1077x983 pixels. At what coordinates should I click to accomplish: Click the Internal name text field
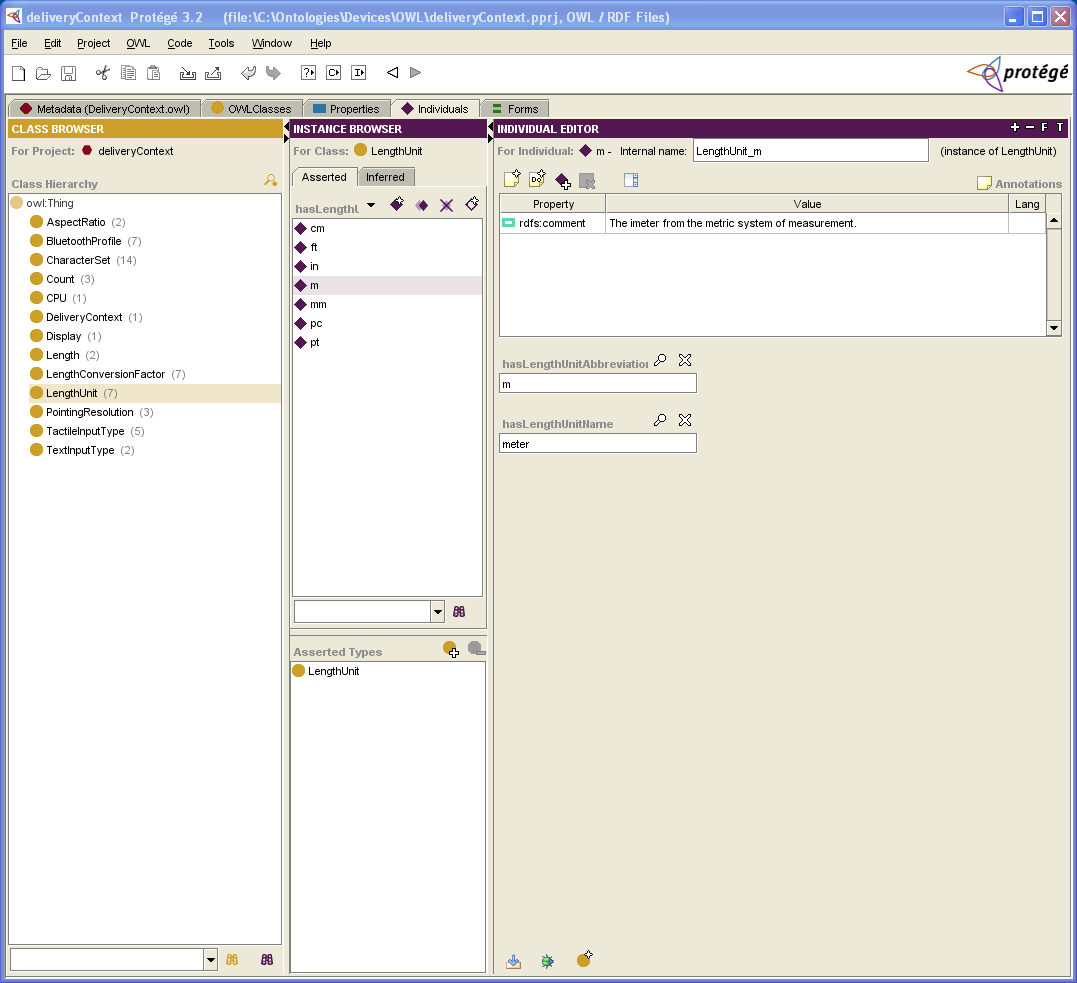810,151
